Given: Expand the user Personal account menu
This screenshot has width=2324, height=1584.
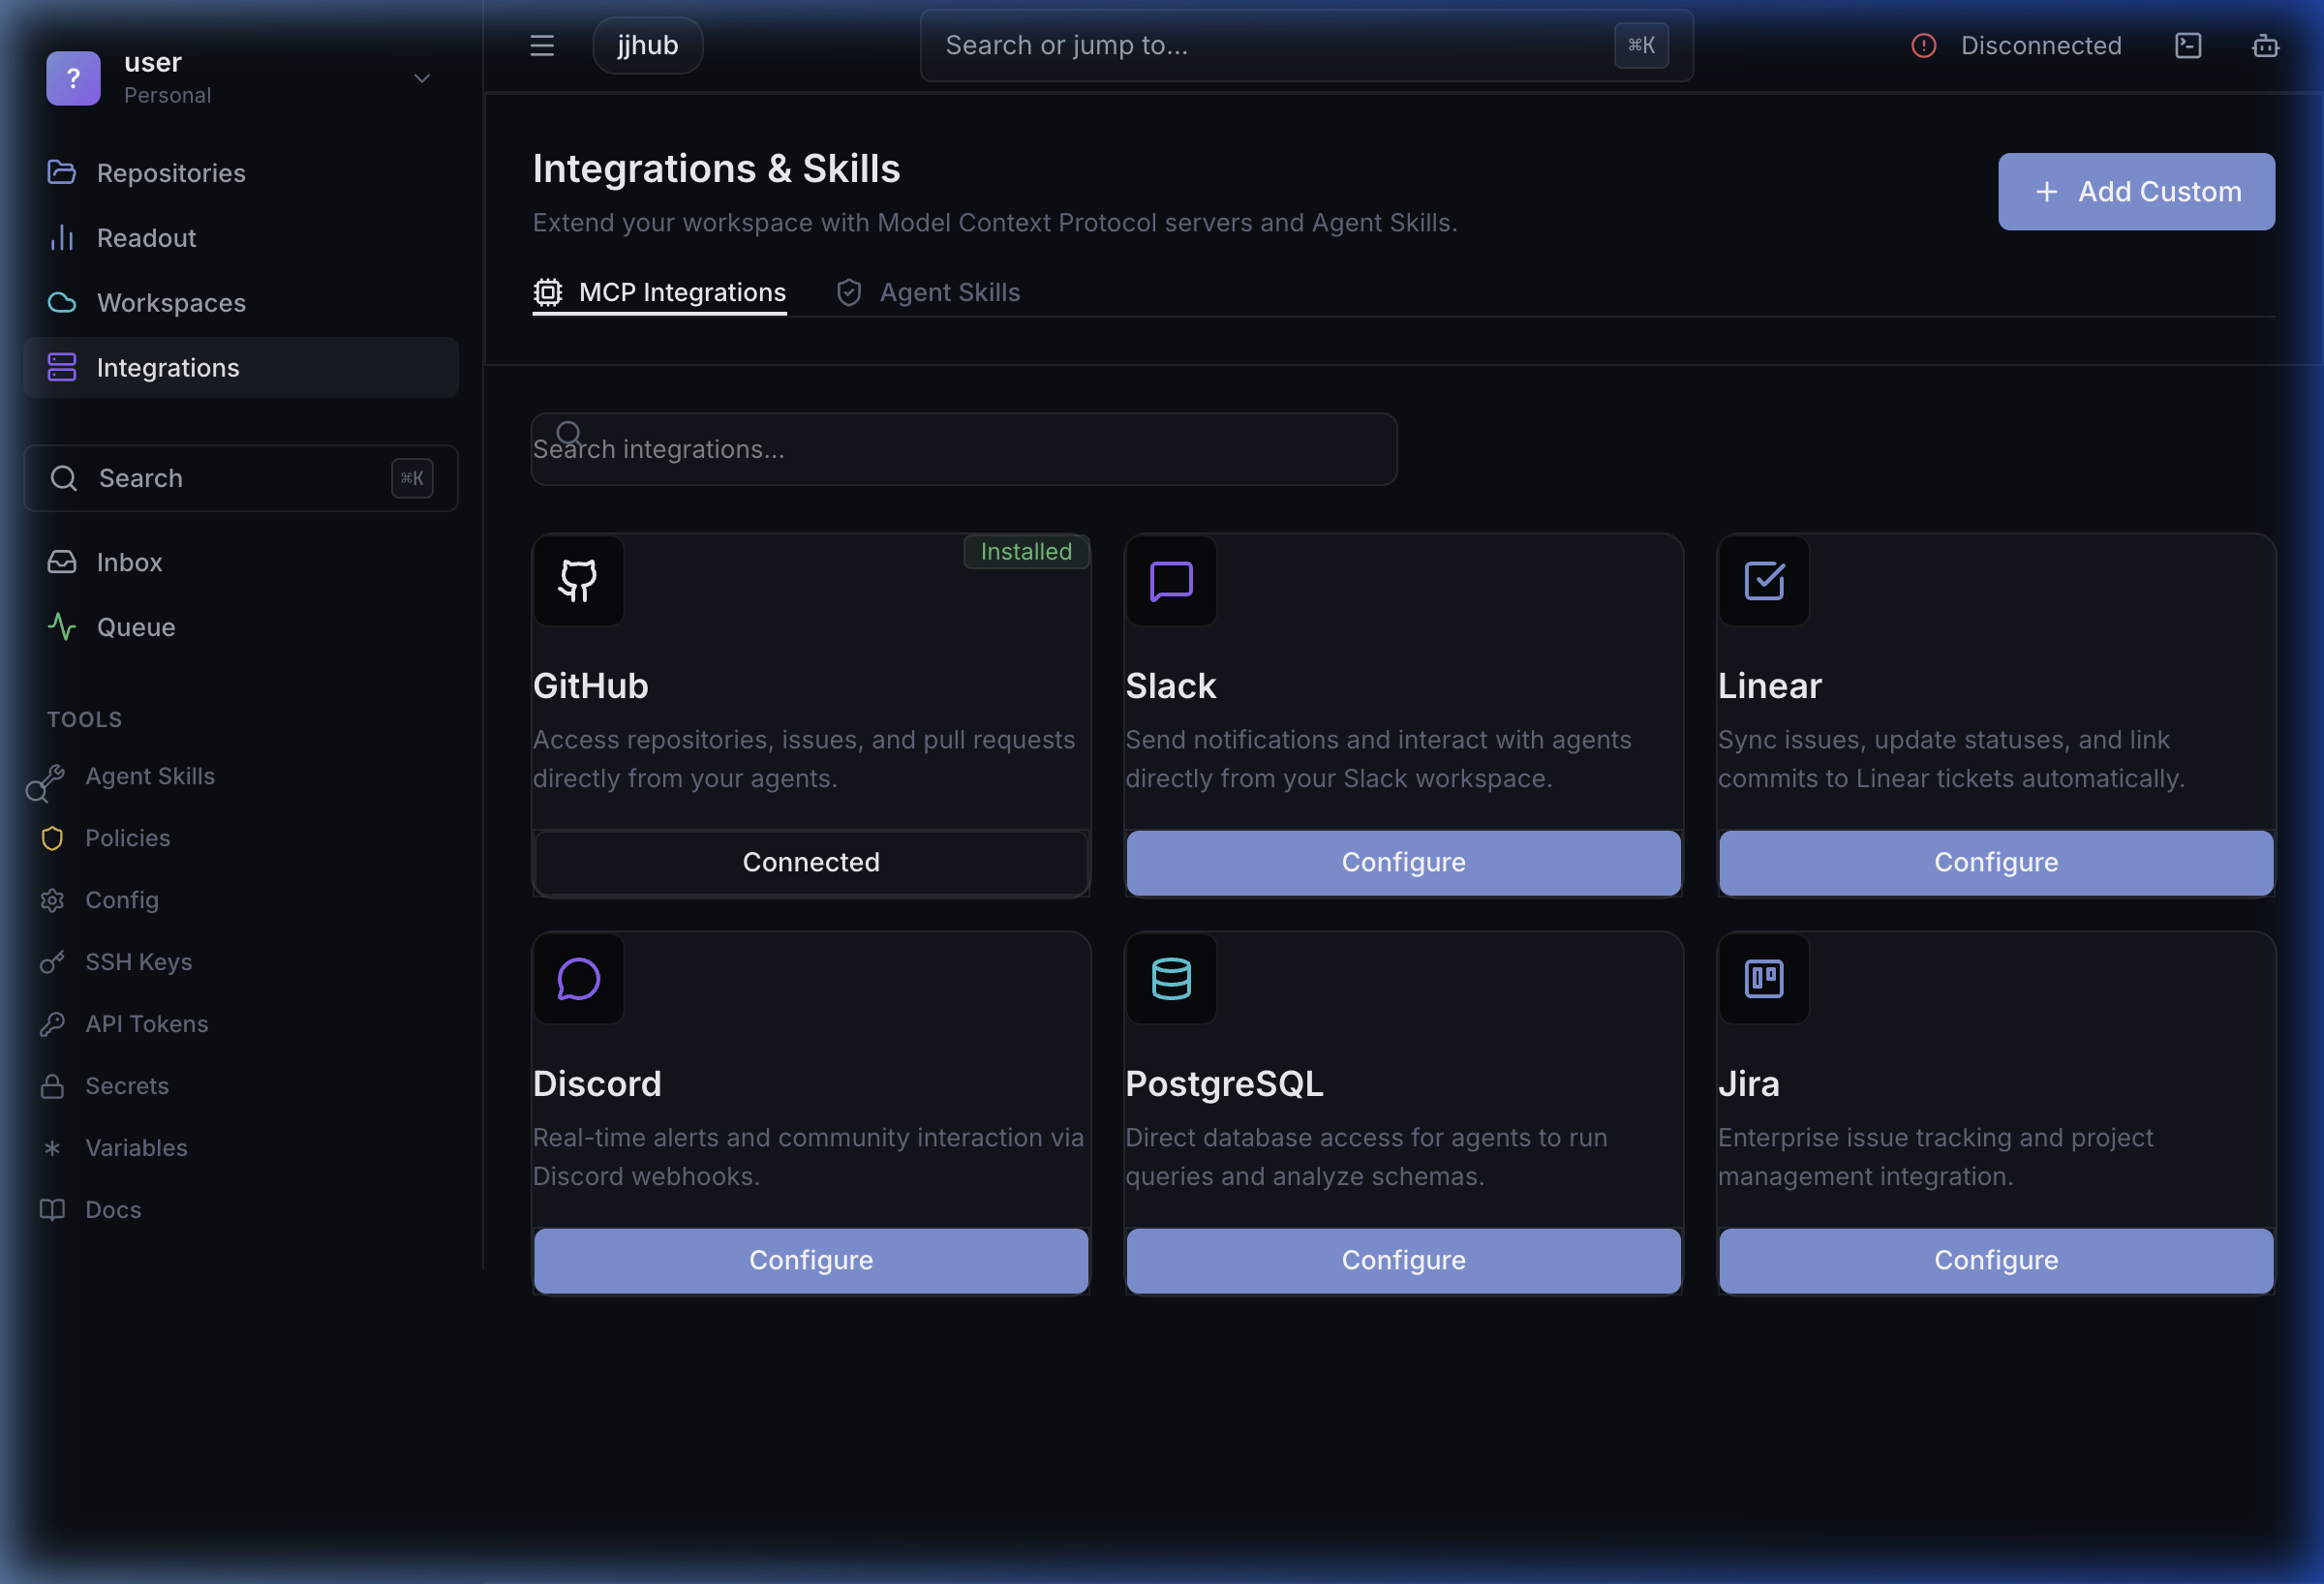Looking at the screenshot, I should point(422,78).
